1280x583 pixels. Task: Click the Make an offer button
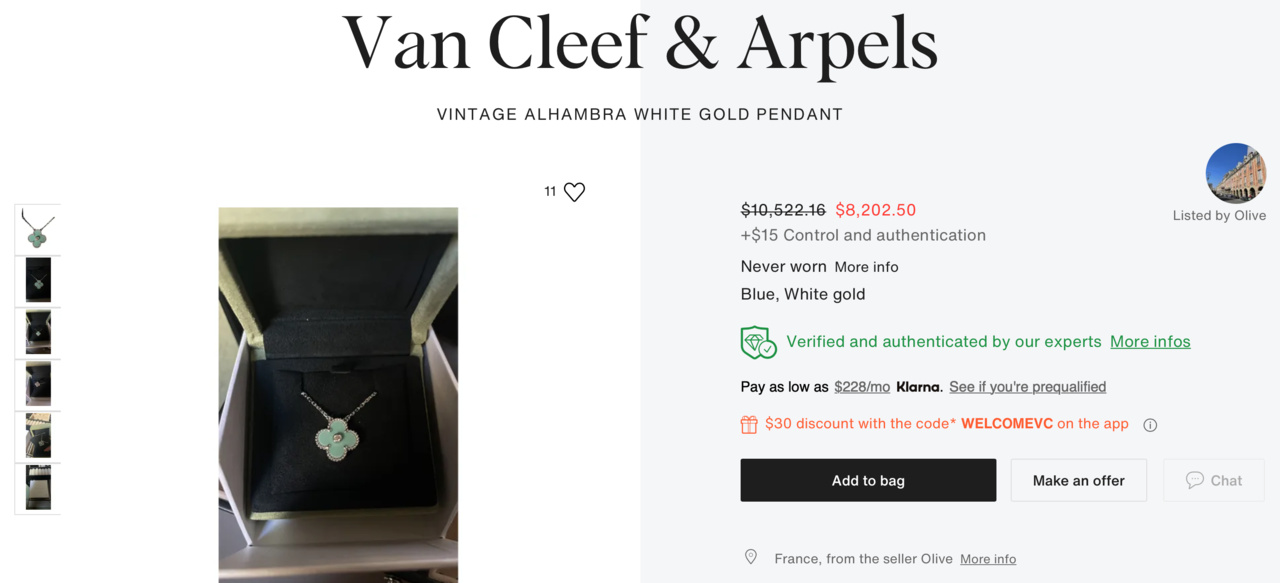pos(1078,481)
